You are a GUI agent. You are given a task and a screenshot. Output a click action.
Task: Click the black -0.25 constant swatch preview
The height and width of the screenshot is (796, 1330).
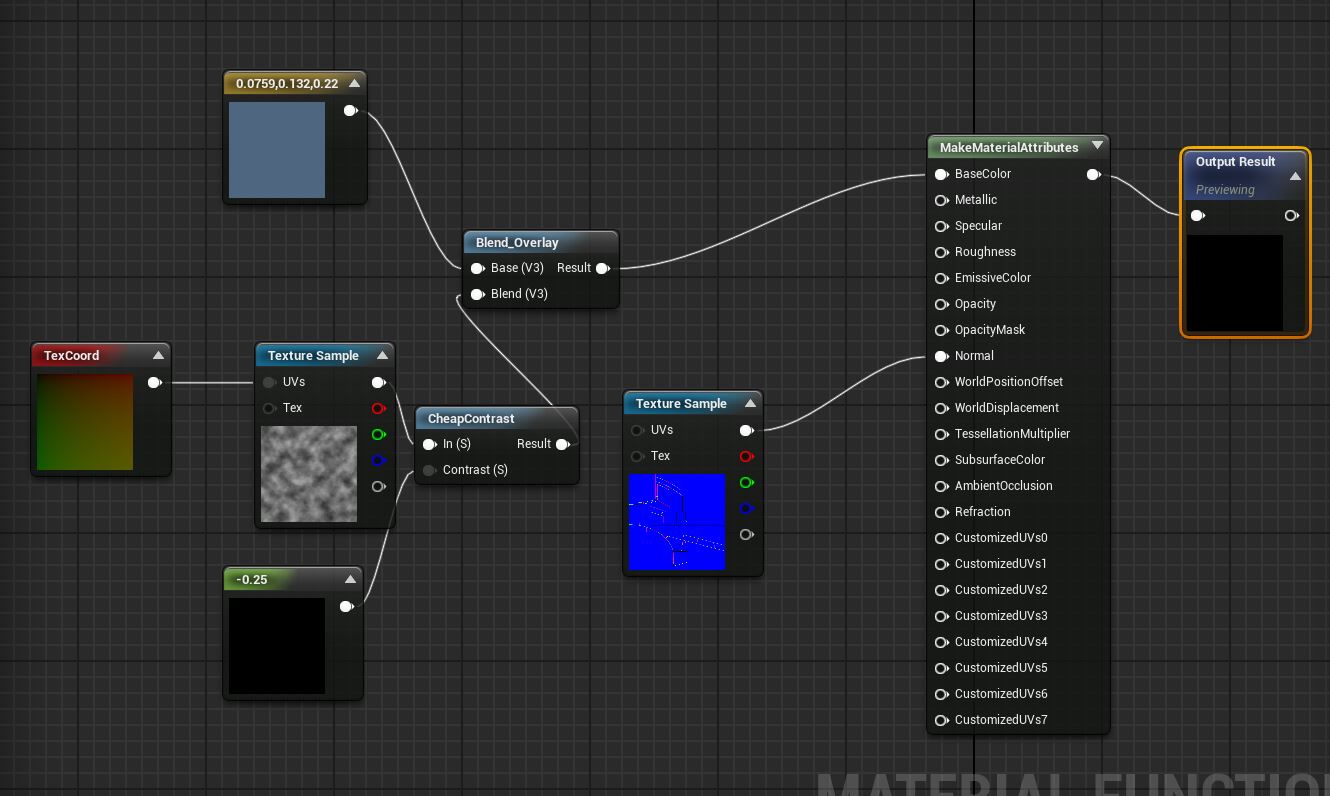click(277, 646)
